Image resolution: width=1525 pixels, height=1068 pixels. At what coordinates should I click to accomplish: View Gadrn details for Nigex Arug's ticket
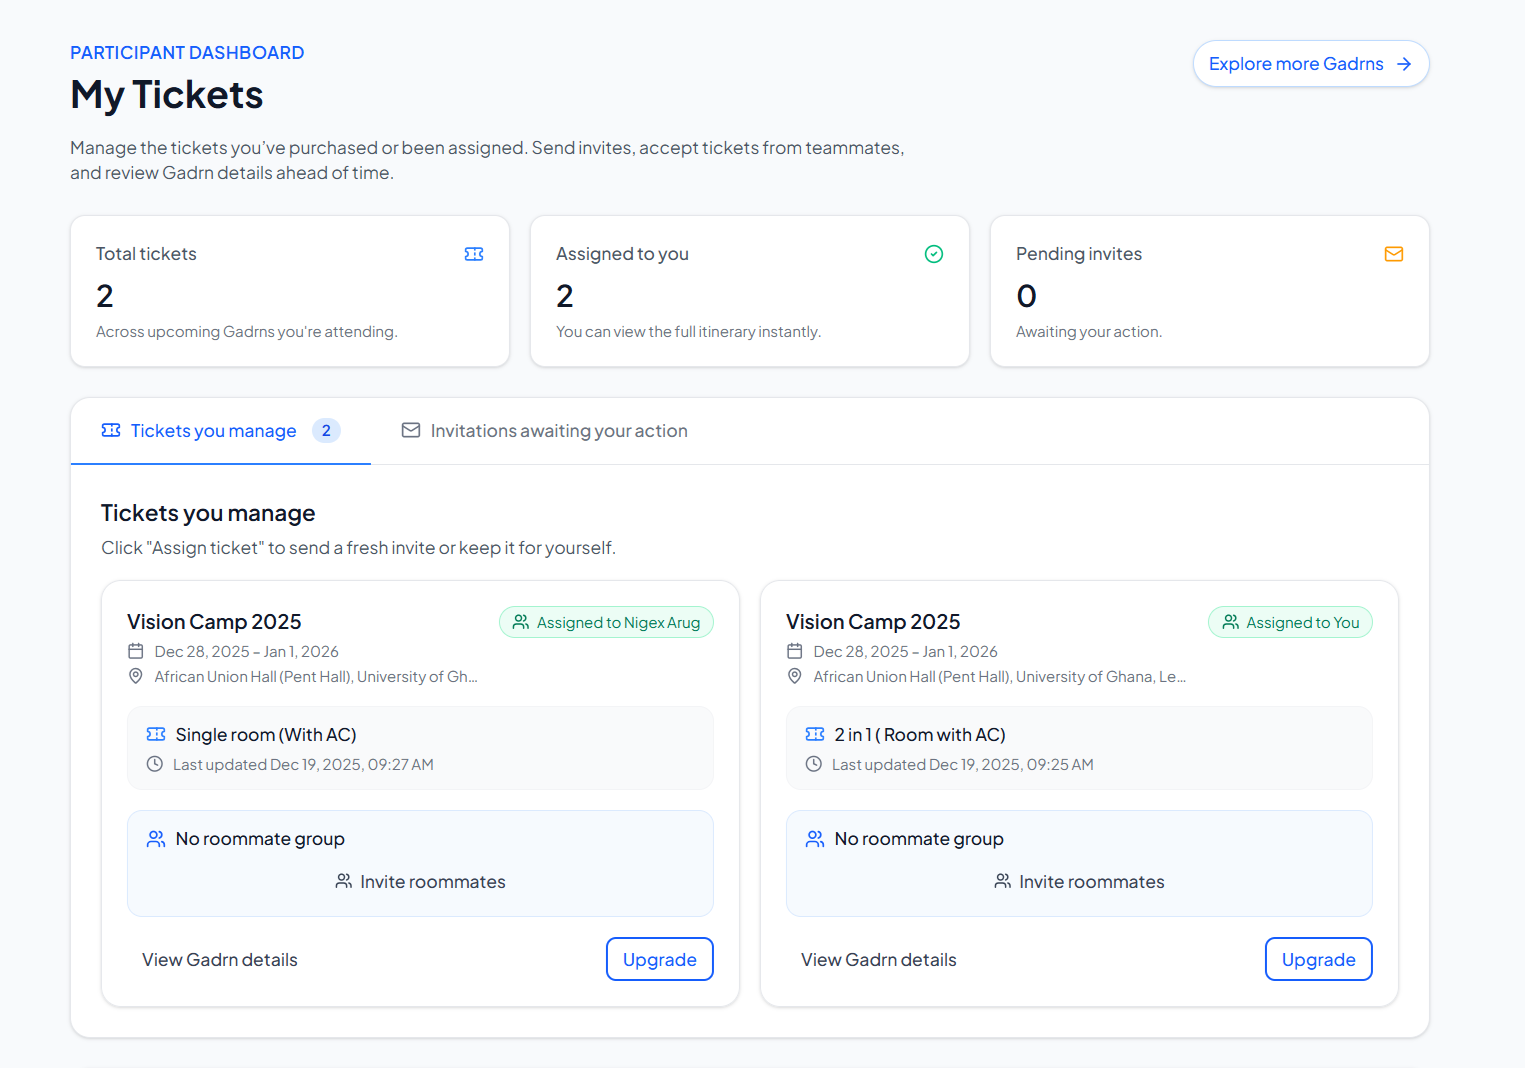point(220,959)
